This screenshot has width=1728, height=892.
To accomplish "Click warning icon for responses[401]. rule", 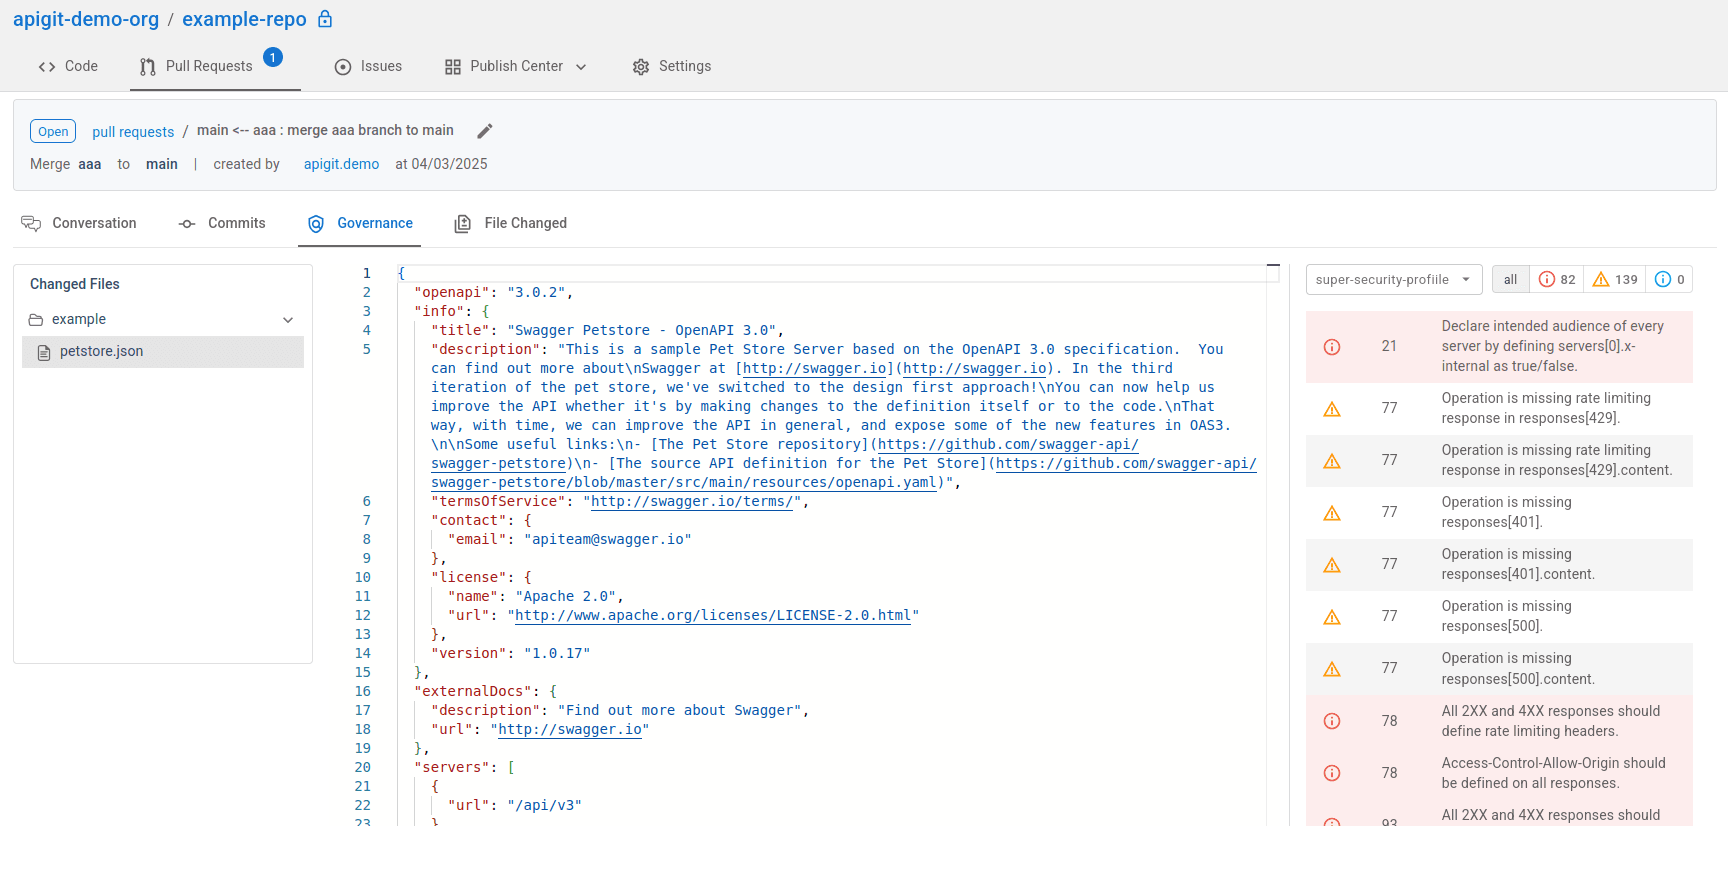I will coord(1332,513).
